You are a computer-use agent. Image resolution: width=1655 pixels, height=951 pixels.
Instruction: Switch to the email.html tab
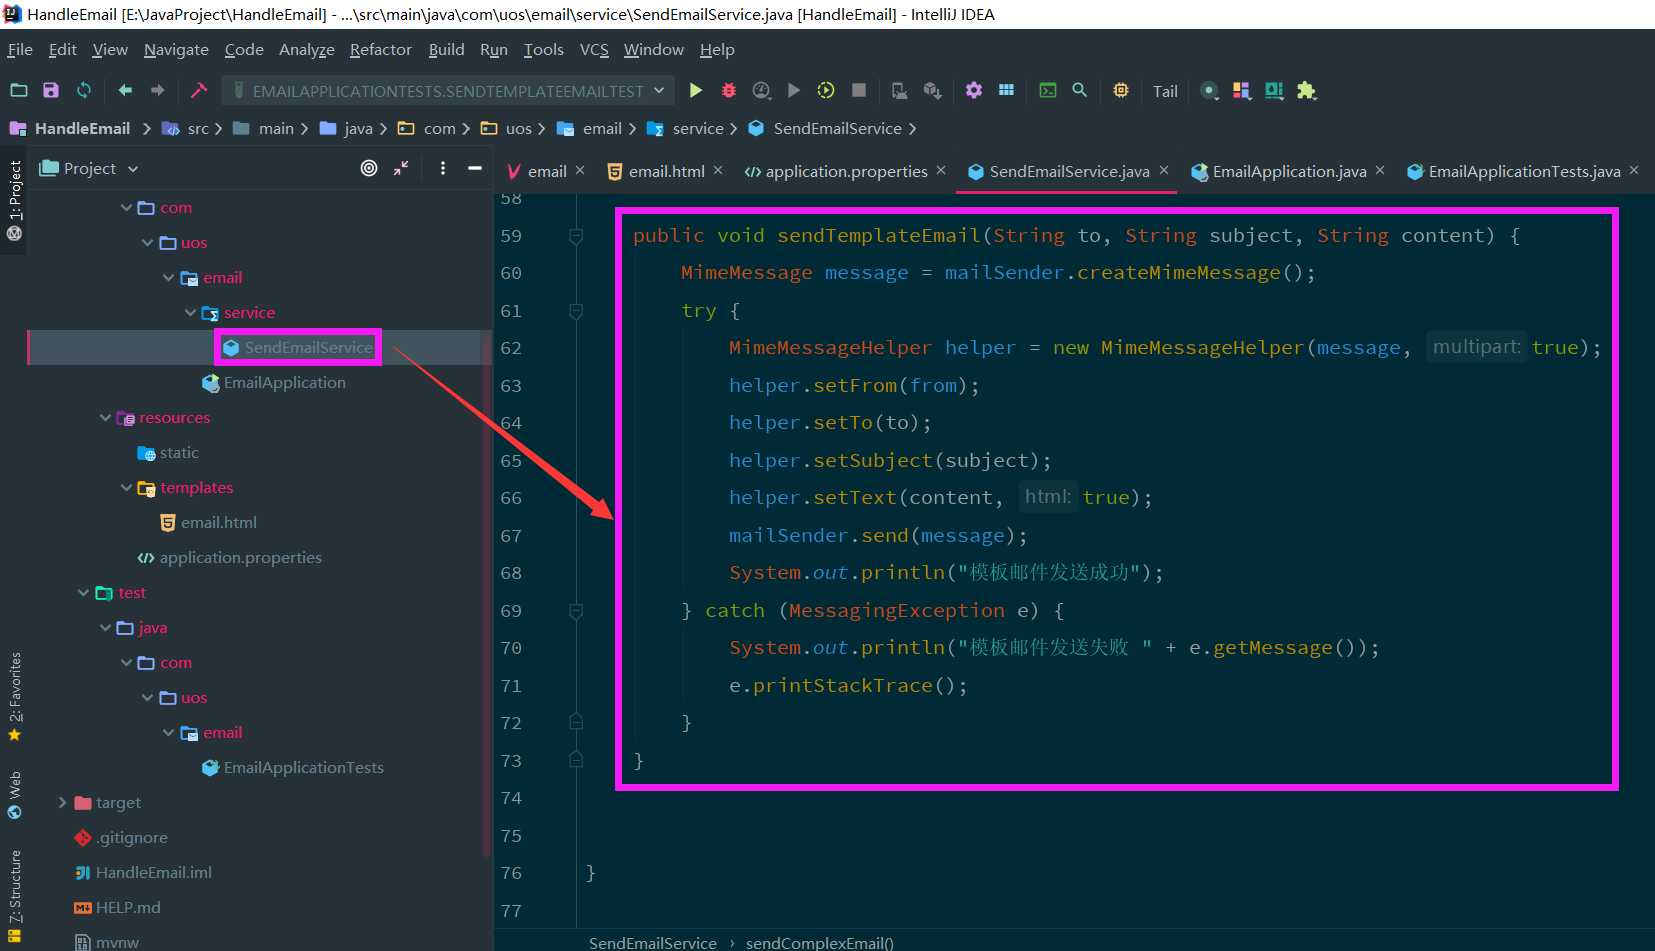tap(666, 171)
